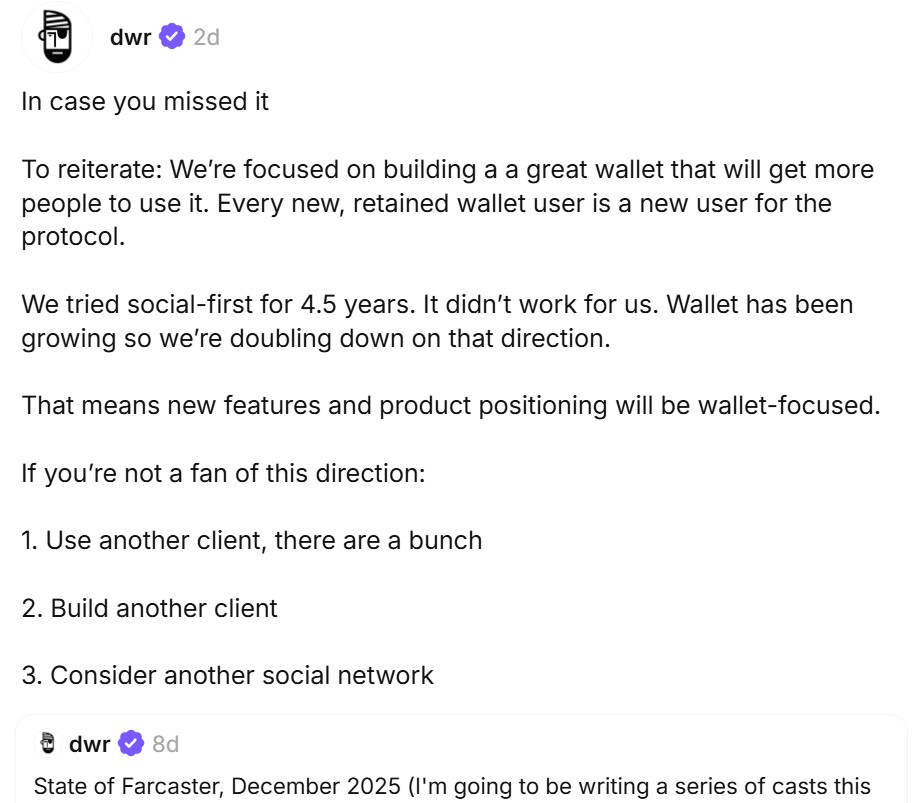This screenshot has height=803, width=921.
Task: Open the dwr username in the quoted cast
Action: point(90,744)
